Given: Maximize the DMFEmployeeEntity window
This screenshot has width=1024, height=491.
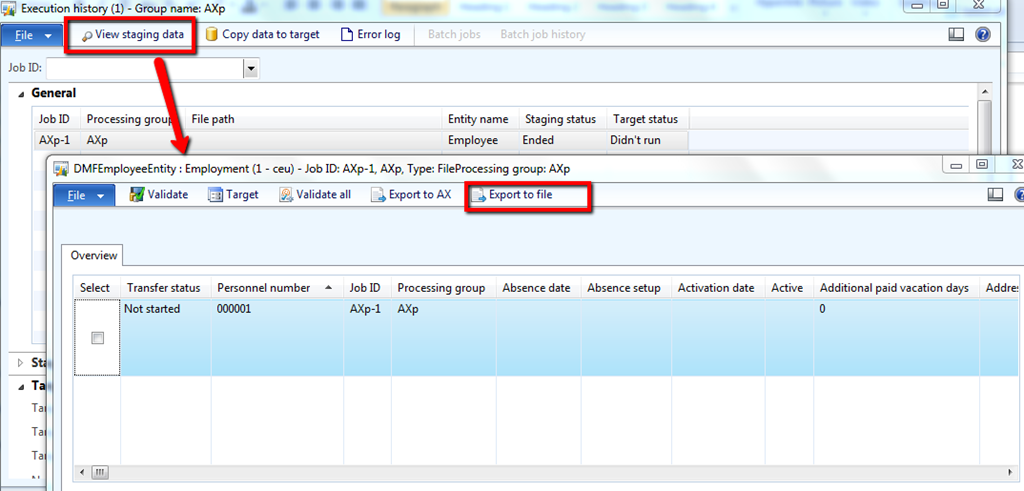Looking at the screenshot, I should pyautogui.click(x=982, y=165).
